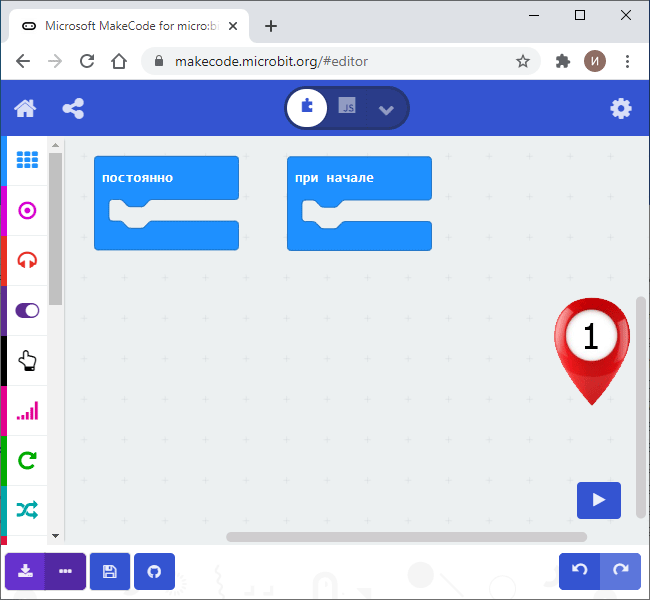The width and height of the screenshot is (650, 600).
Task: Bookmark this page with star icon
Action: pyautogui.click(x=523, y=61)
